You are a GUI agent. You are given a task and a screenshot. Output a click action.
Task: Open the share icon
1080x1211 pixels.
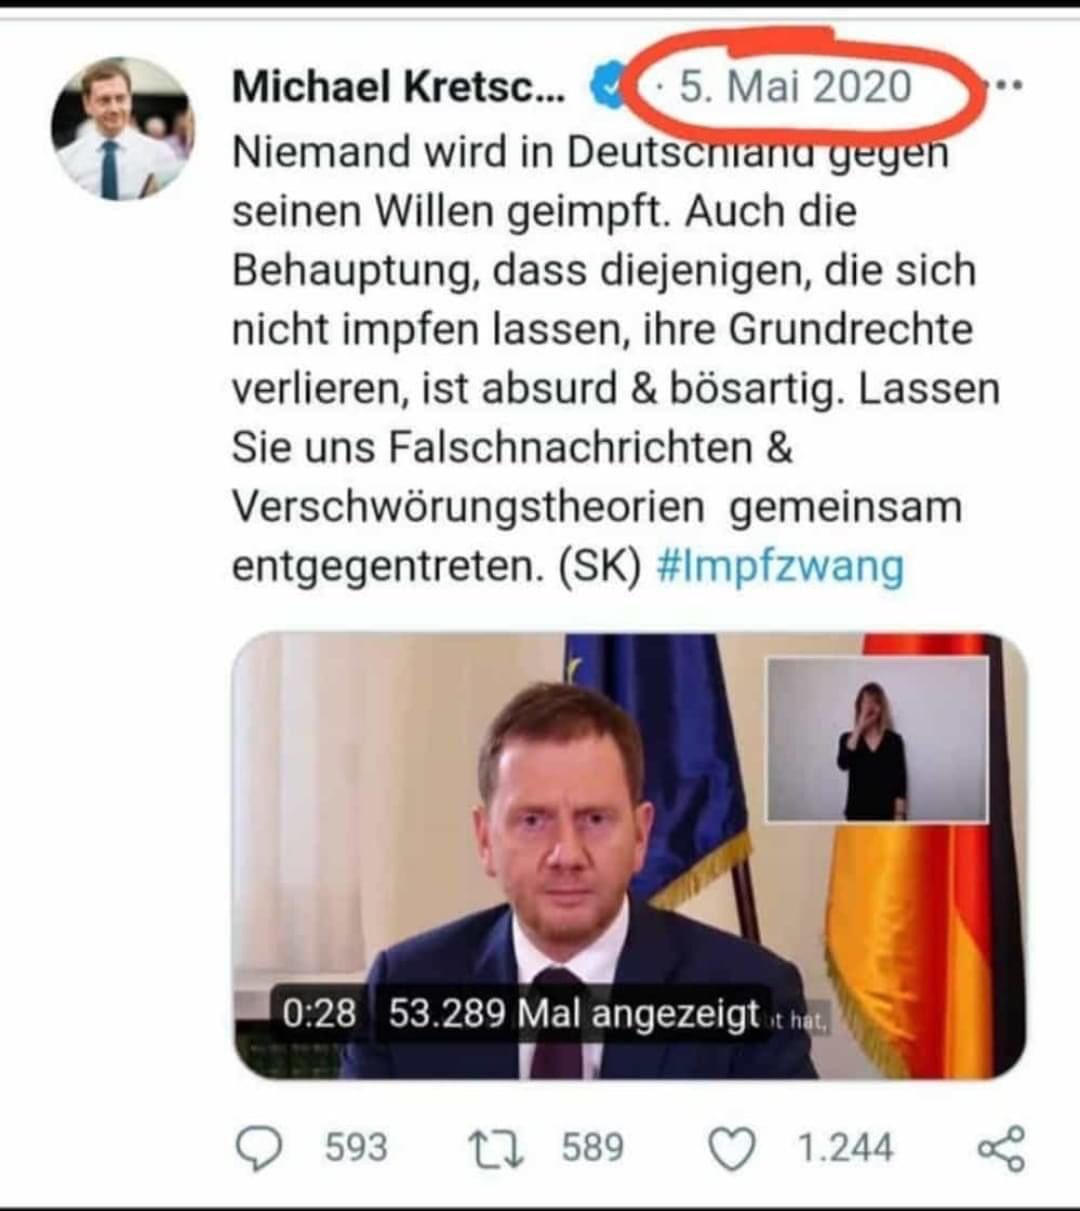click(1002, 1148)
